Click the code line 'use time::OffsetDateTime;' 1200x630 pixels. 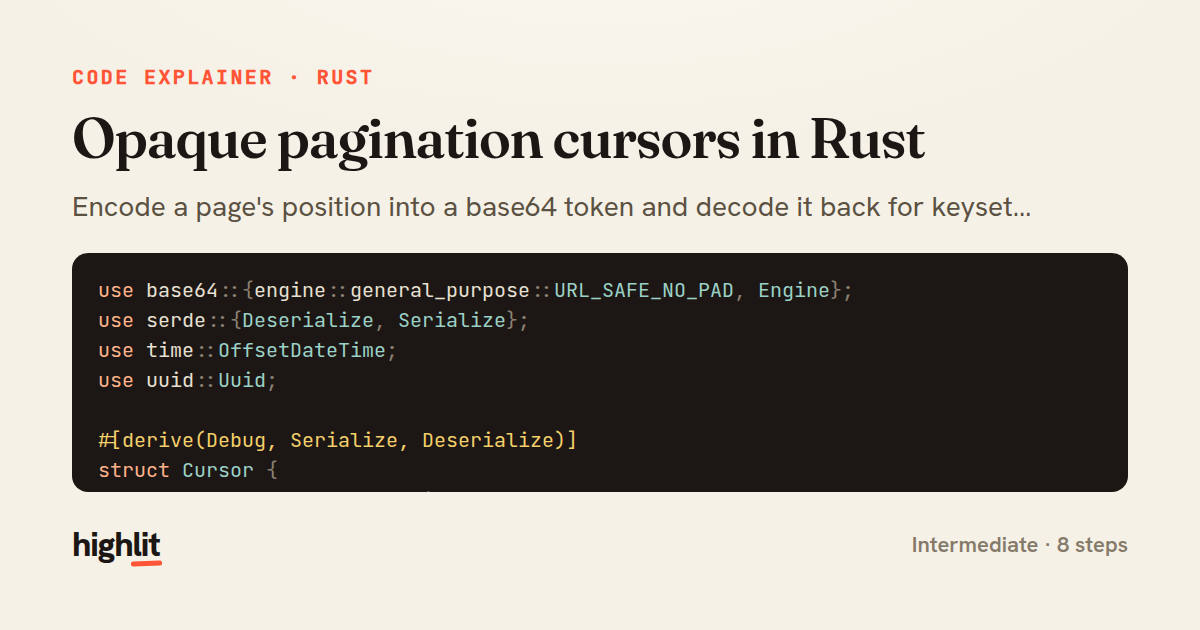tap(247, 351)
